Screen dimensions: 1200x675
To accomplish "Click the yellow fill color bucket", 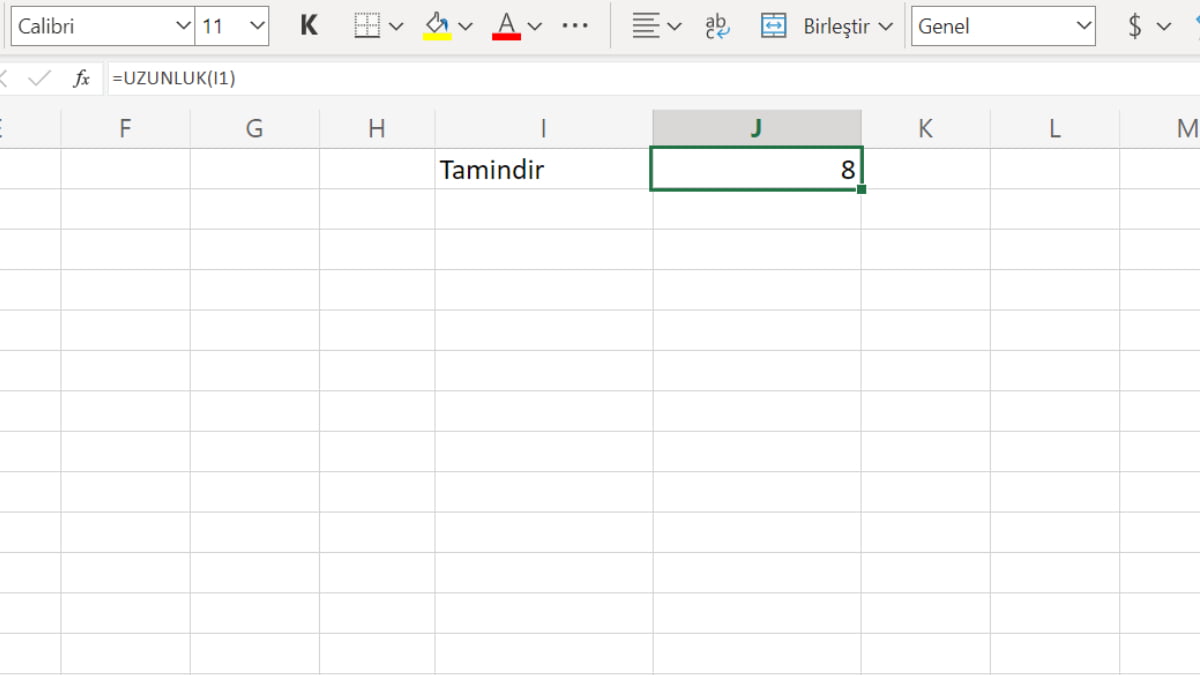I will click(x=437, y=26).
